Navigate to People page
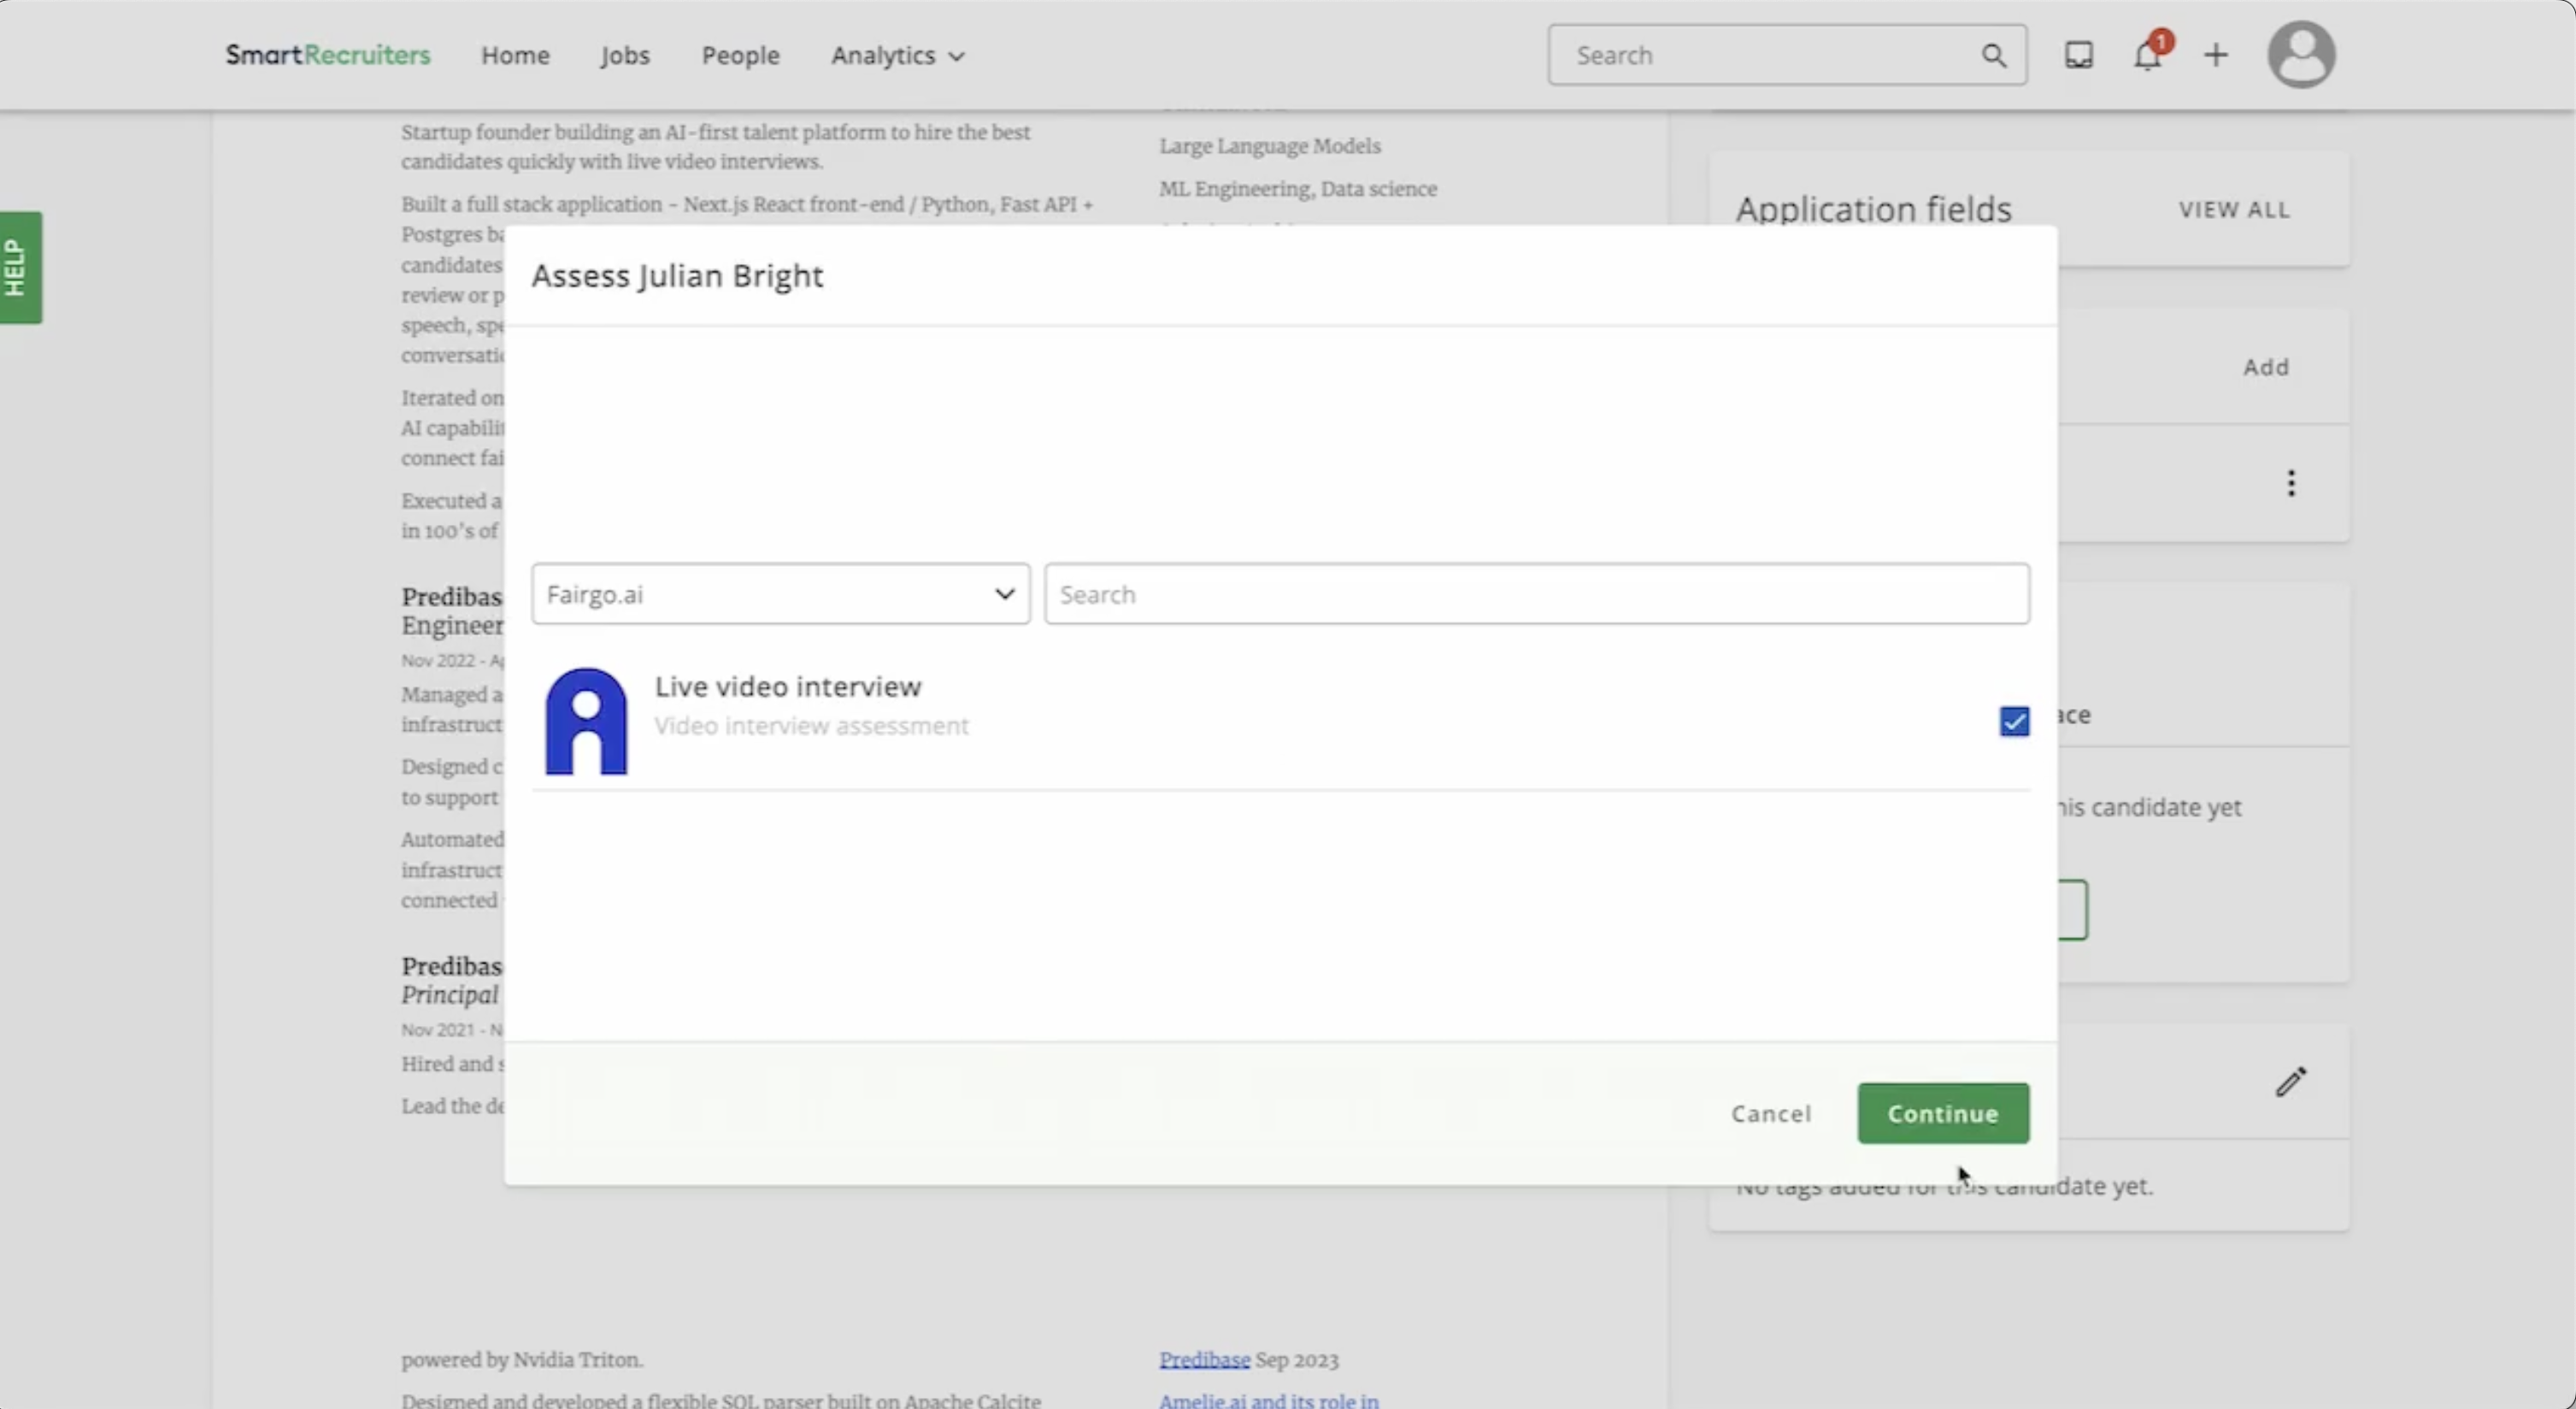The image size is (2576, 1409). [740, 55]
